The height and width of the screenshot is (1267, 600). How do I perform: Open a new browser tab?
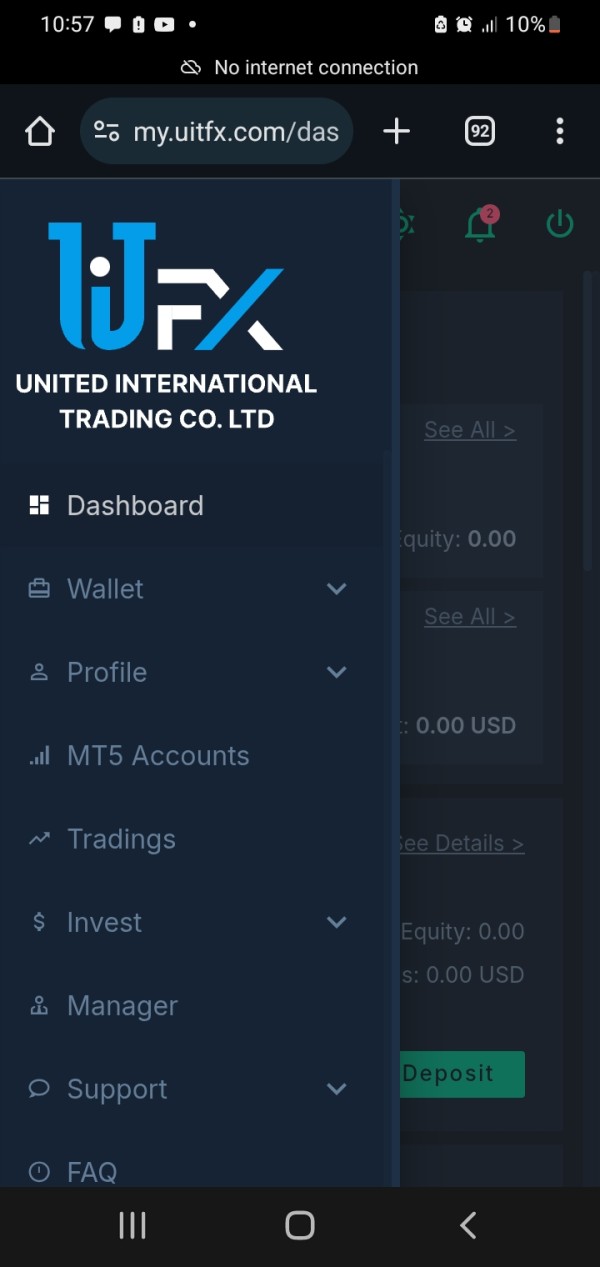coord(397,131)
